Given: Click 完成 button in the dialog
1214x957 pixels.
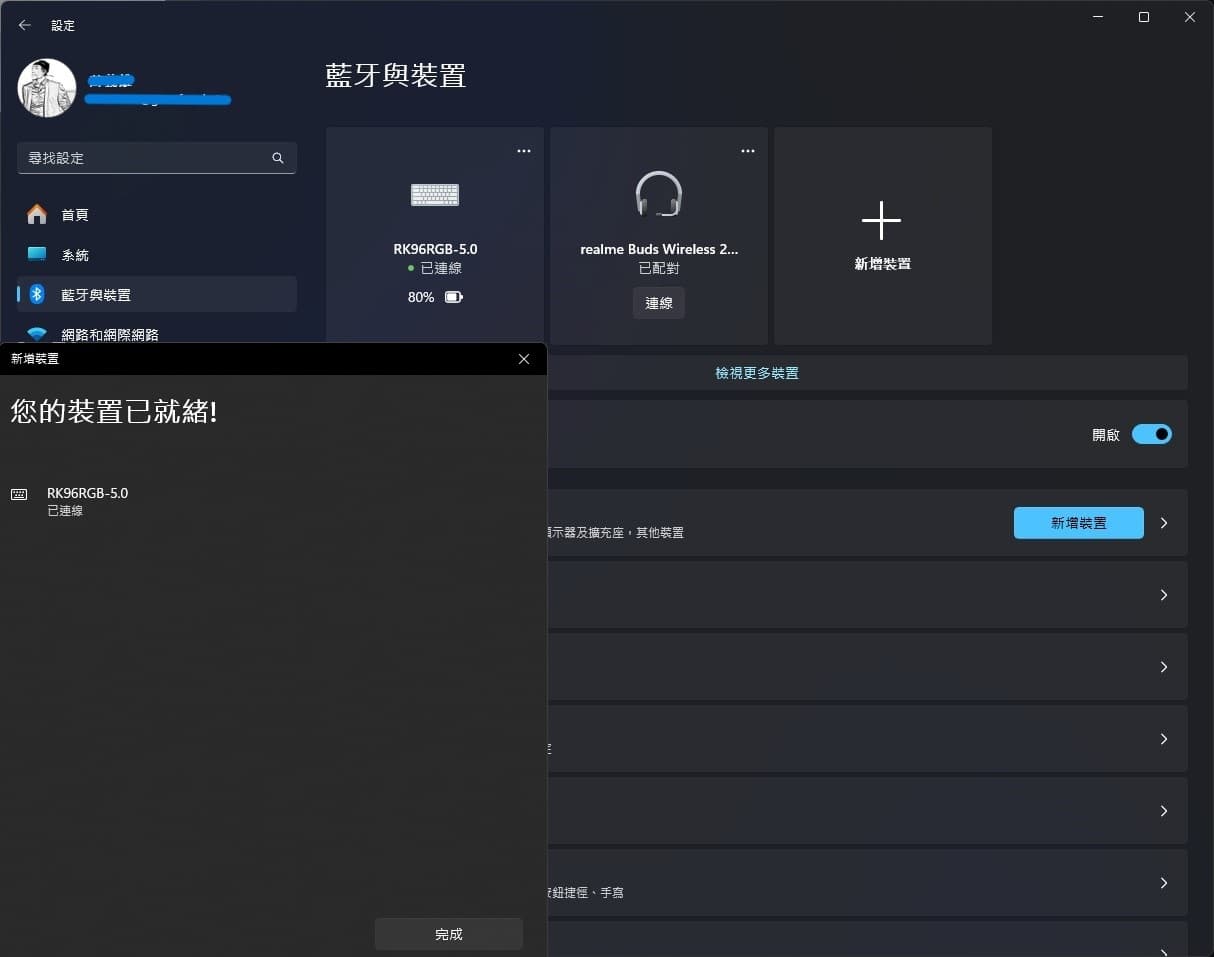Looking at the screenshot, I should [x=449, y=934].
